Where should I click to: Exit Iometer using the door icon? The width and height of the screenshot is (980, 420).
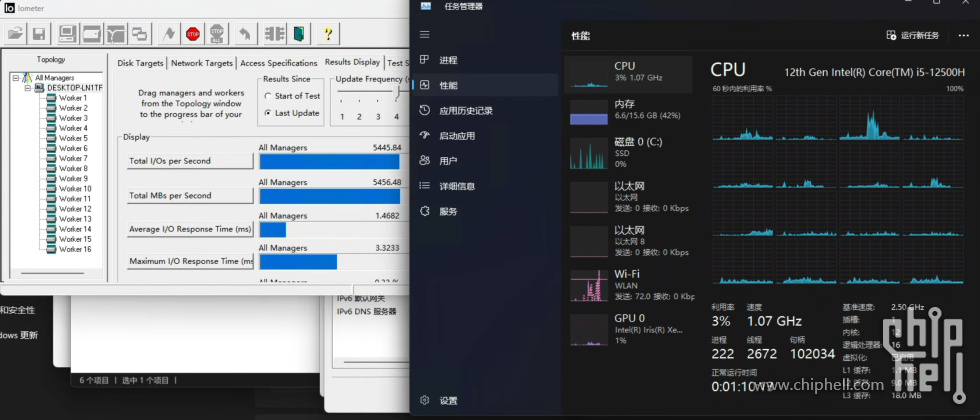299,34
